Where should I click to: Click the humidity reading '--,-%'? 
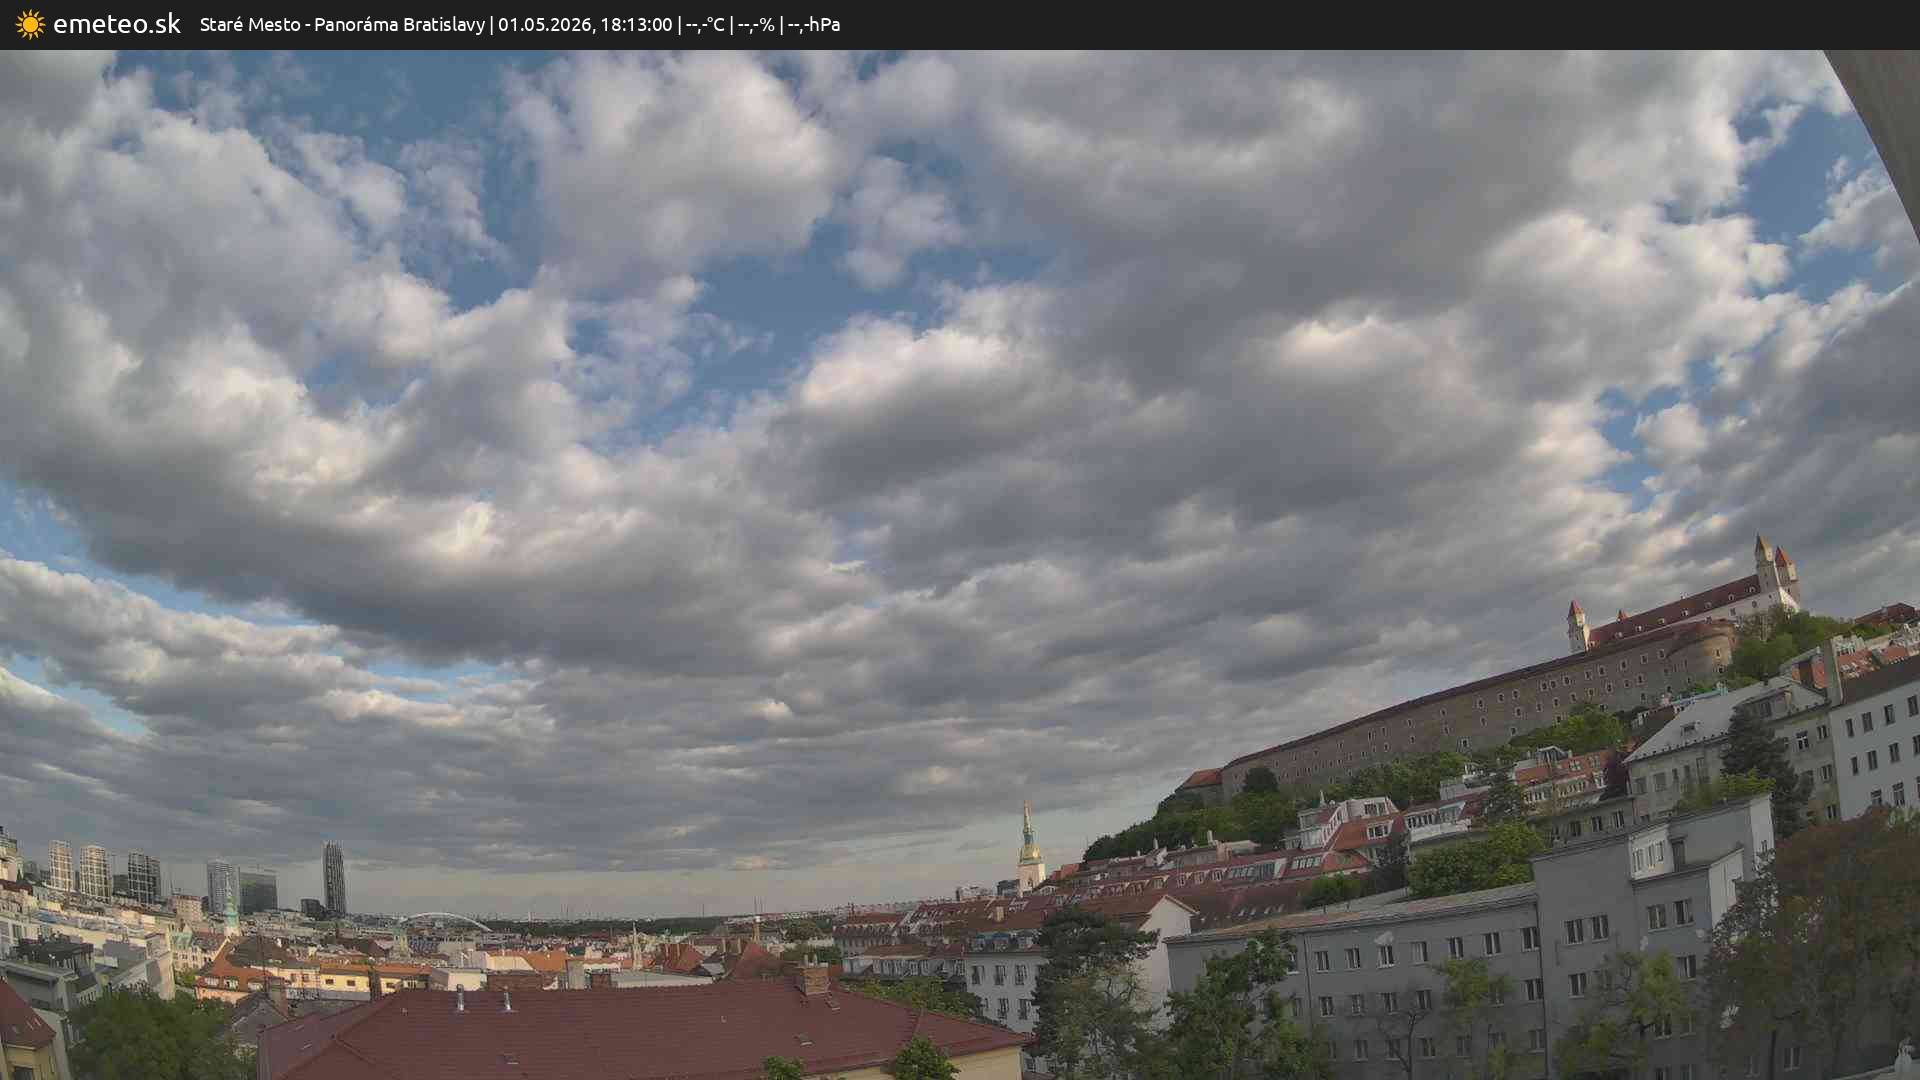click(756, 25)
